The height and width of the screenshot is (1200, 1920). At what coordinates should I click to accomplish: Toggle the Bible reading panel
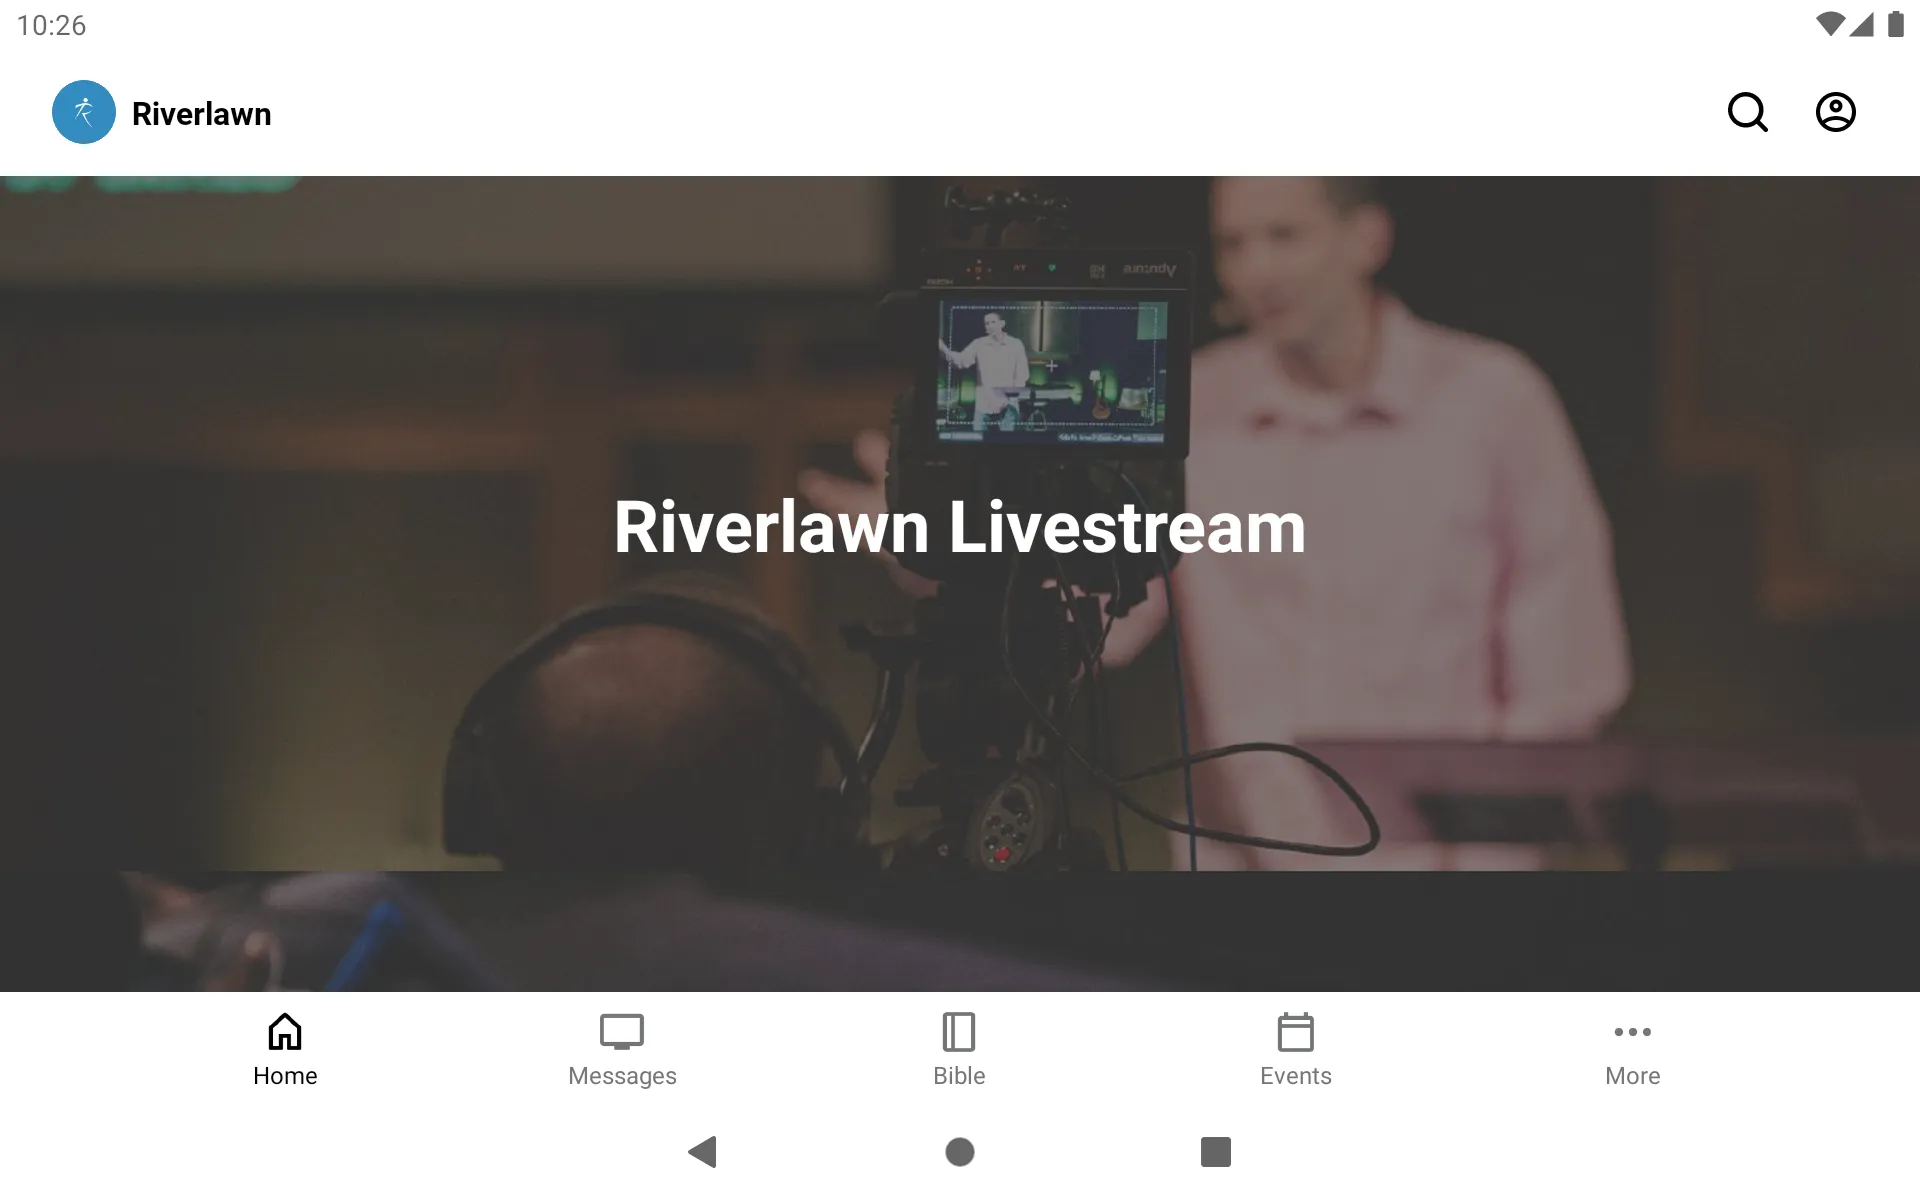(959, 1048)
